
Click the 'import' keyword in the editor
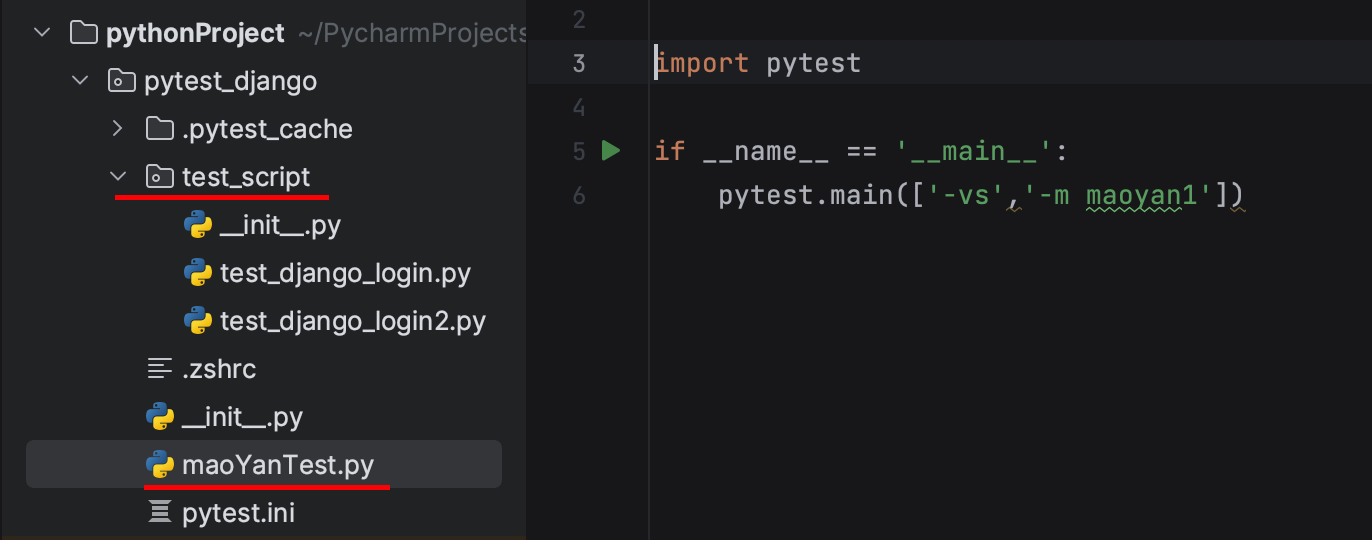(702, 63)
